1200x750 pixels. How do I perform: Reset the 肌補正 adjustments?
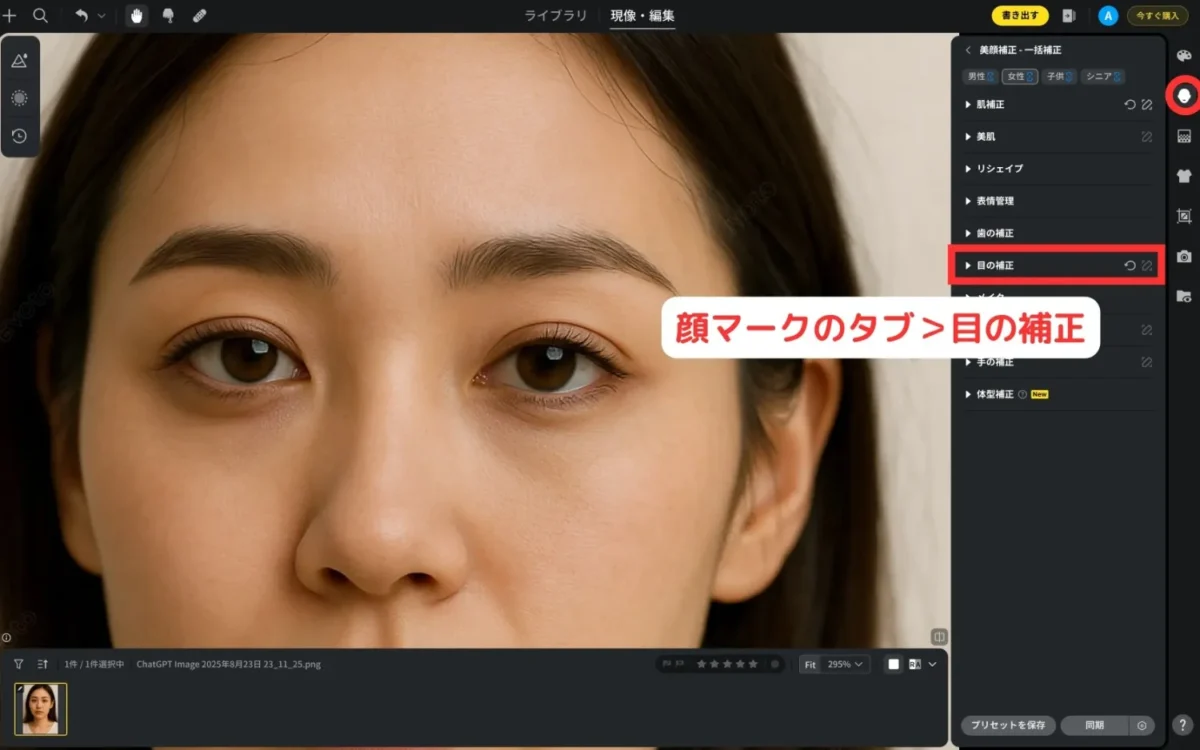(1130, 104)
